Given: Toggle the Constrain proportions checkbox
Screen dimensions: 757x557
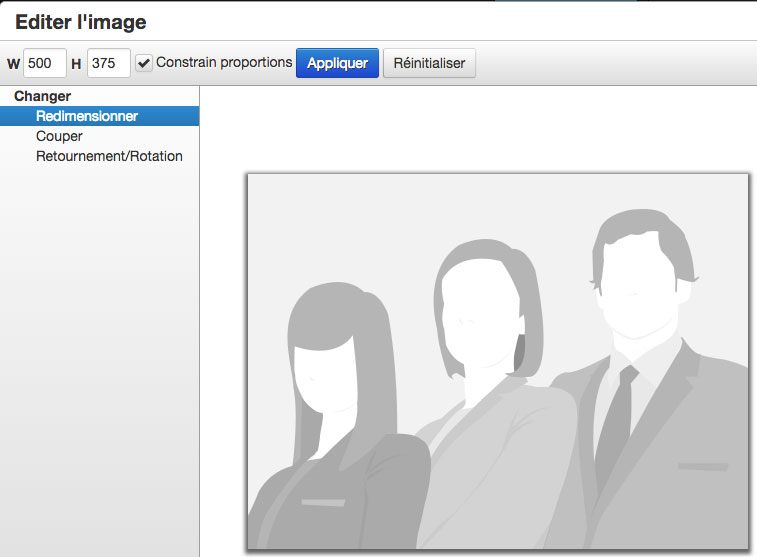Looking at the screenshot, I should click(x=143, y=63).
